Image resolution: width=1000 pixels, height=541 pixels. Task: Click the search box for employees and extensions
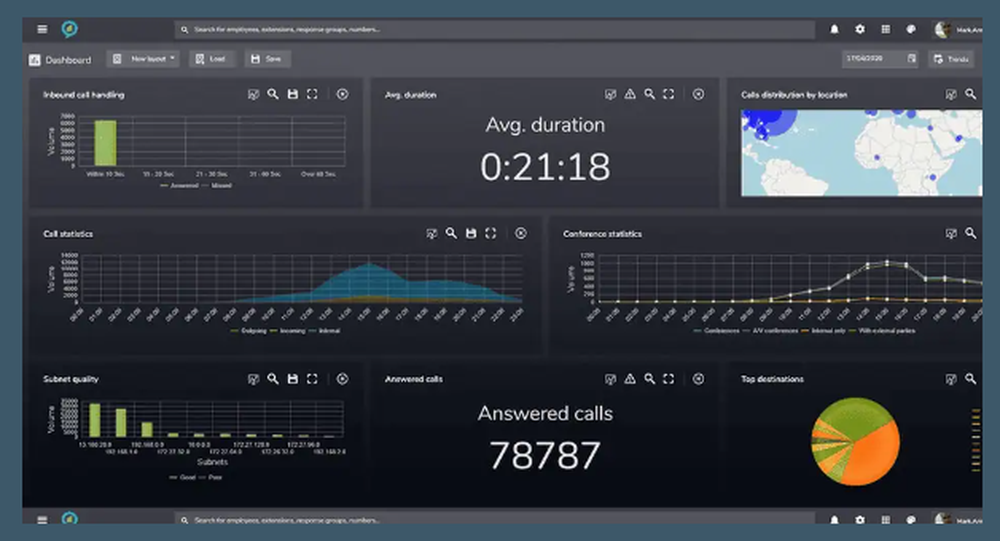[x=495, y=29]
